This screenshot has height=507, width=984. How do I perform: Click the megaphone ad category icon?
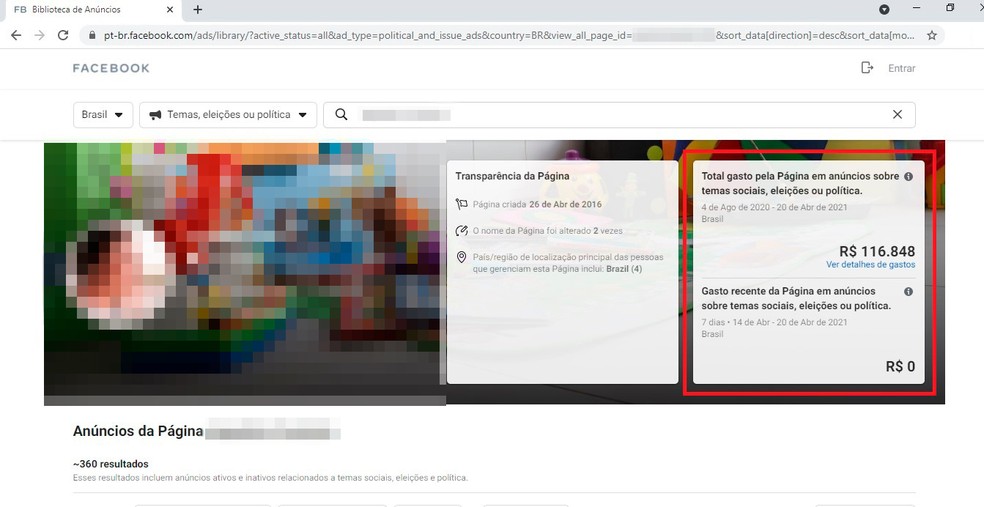155,115
